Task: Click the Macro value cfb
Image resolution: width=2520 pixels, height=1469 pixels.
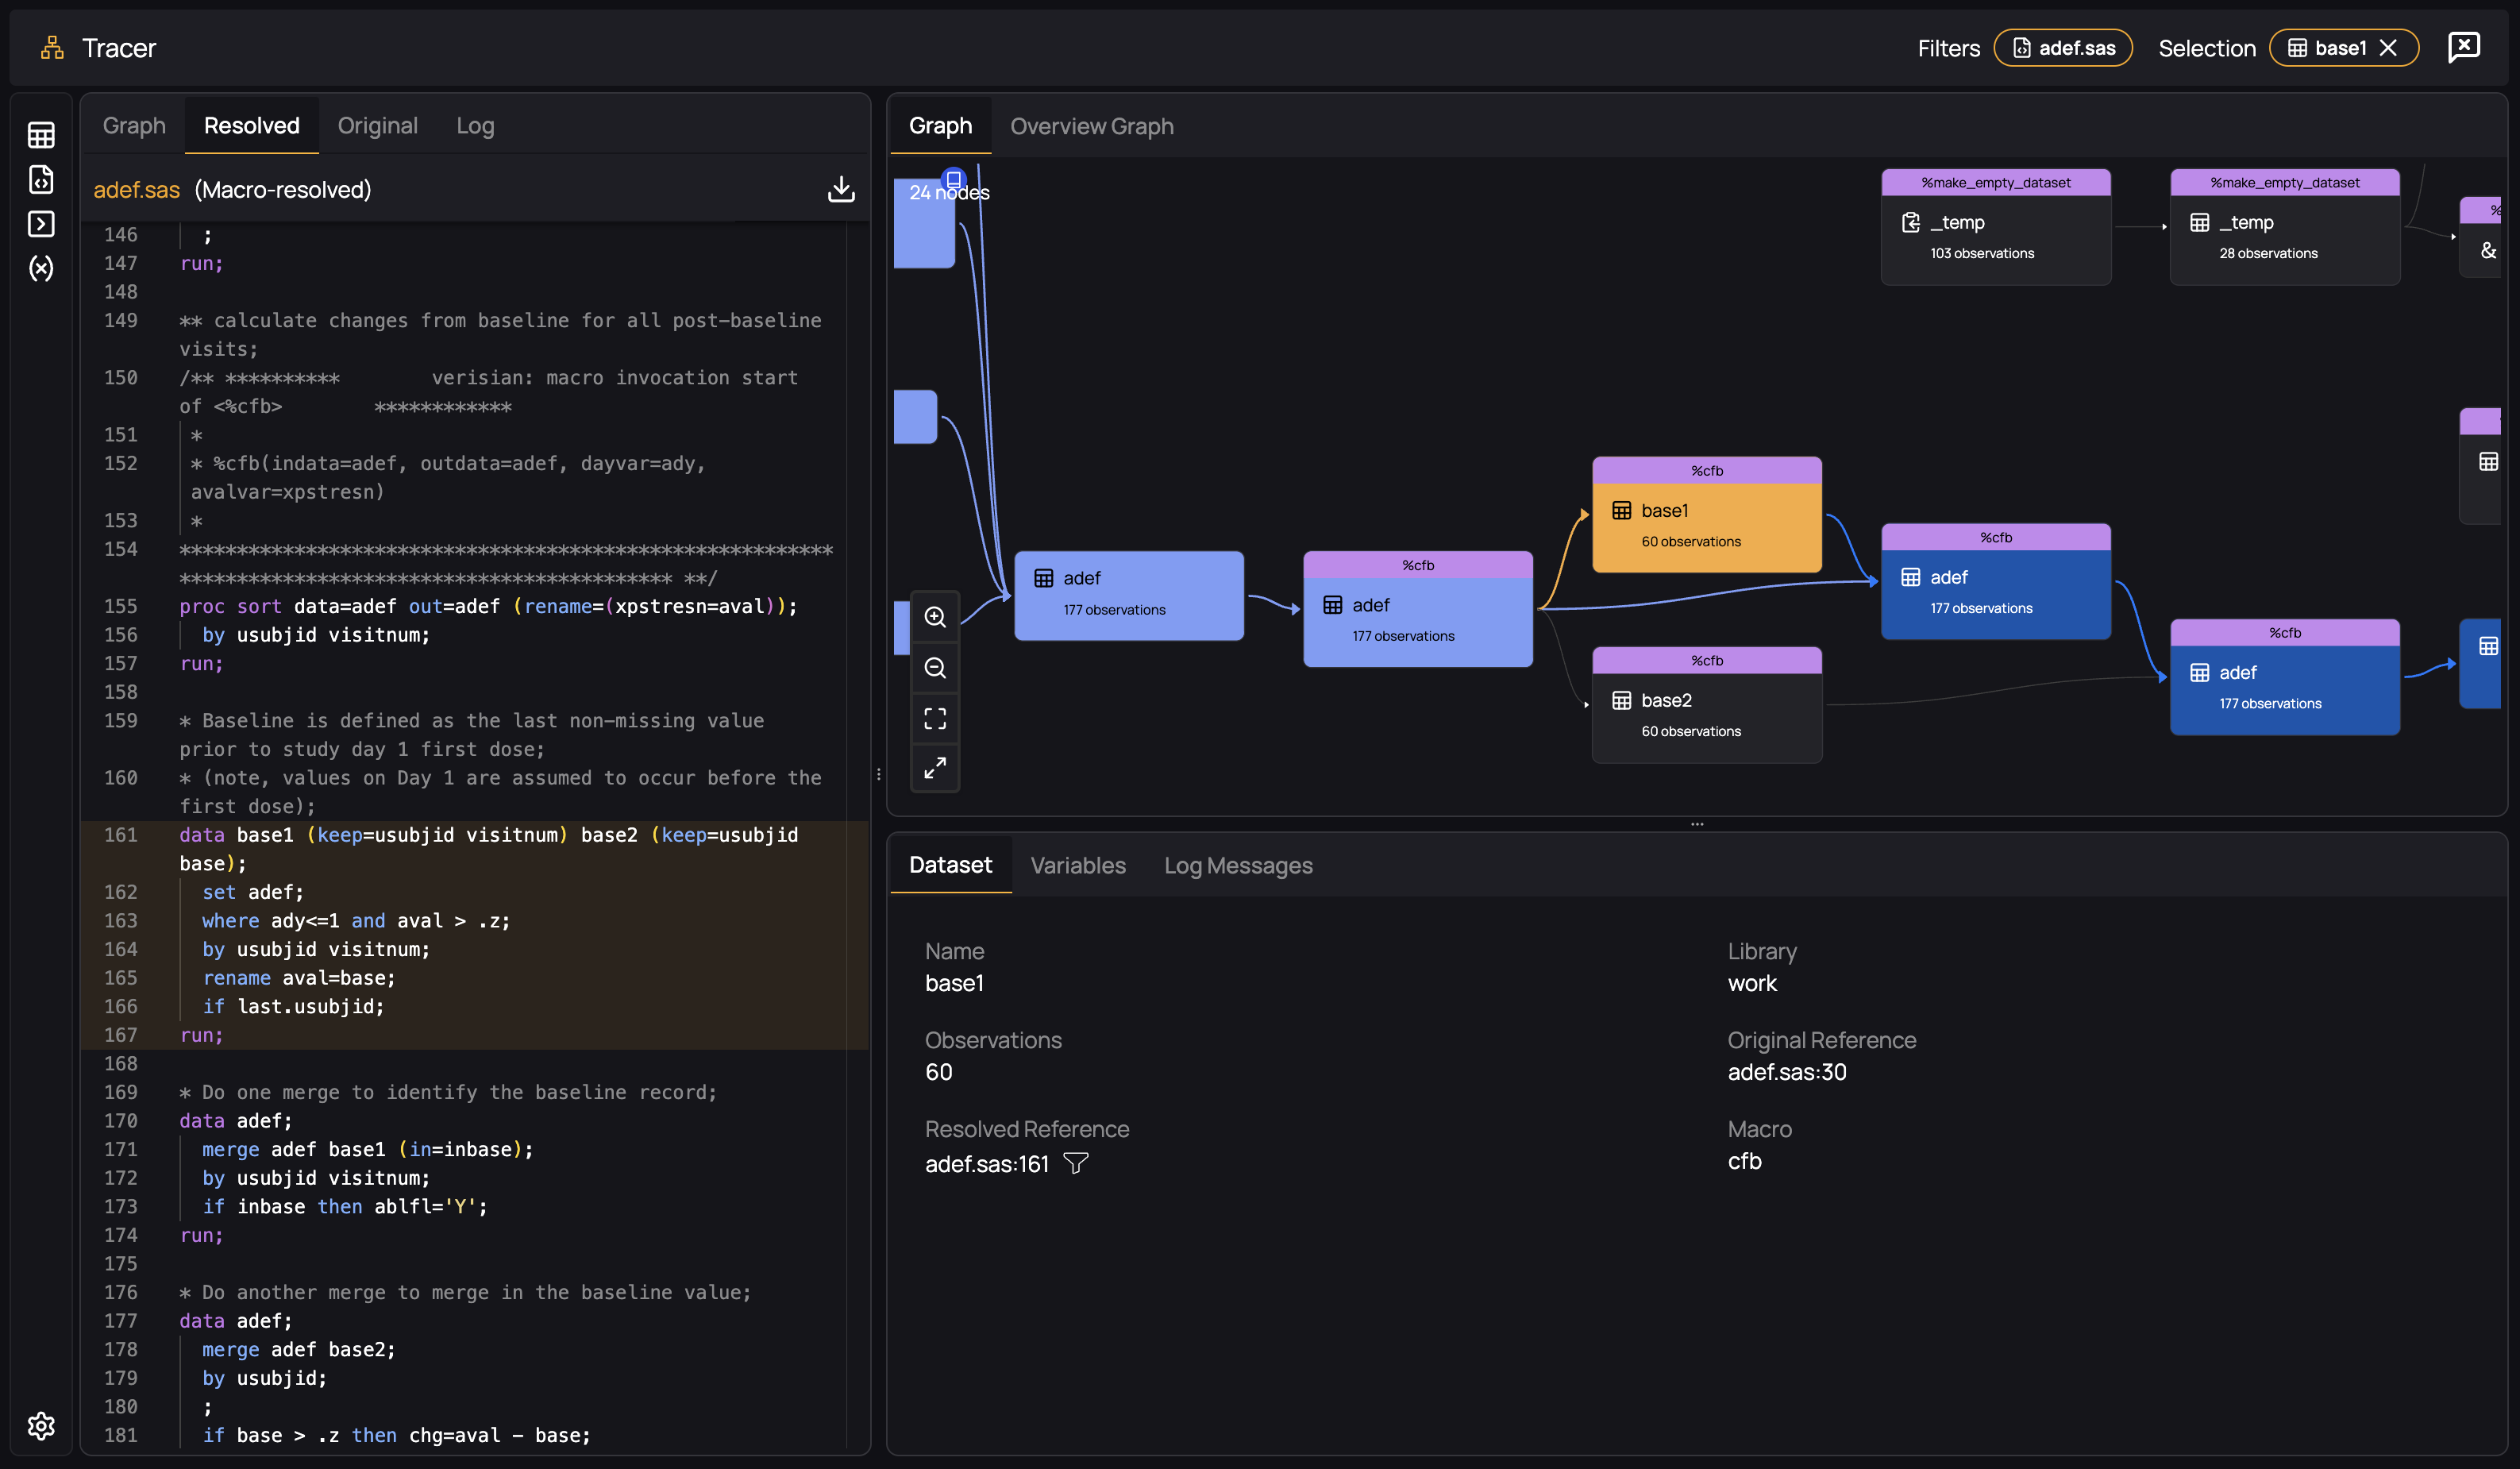Action: [1744, 1161]
